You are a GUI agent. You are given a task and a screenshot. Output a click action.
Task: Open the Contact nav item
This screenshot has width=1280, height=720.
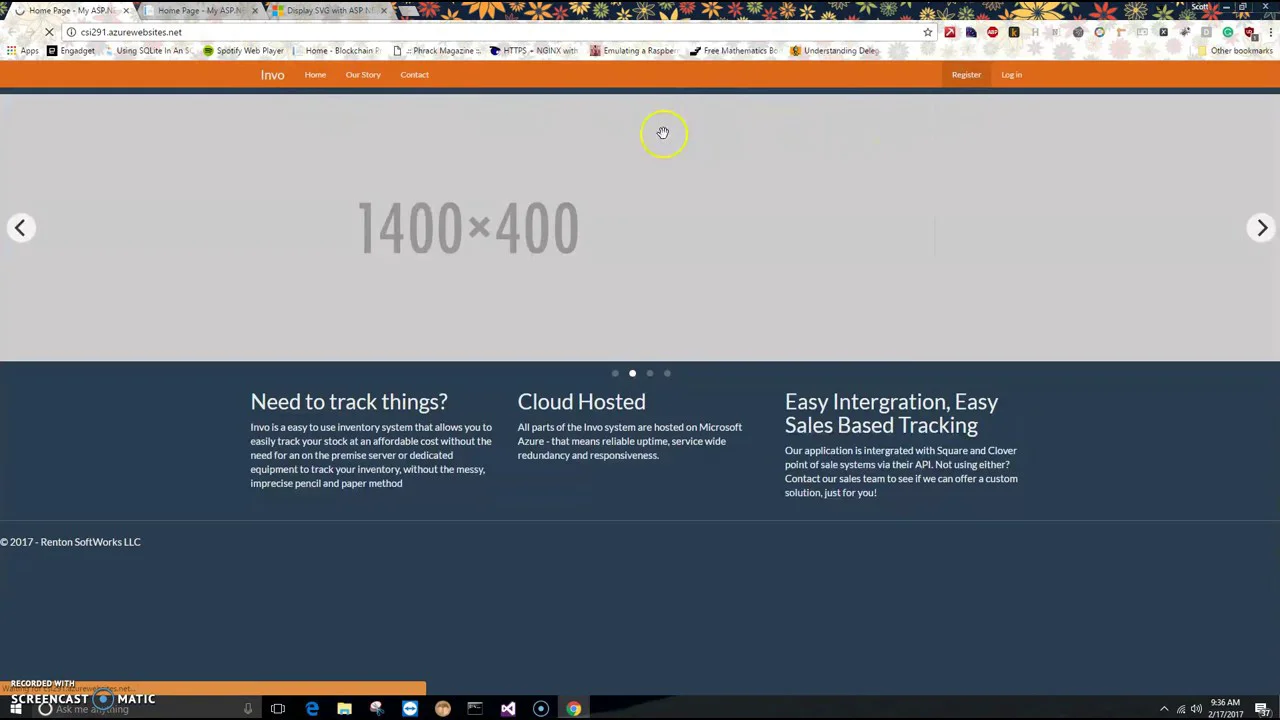tap(415, 75)
